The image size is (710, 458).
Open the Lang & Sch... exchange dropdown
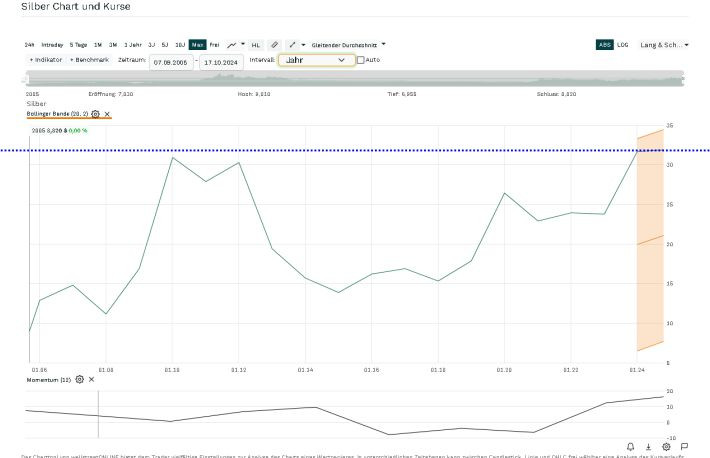point(664,45)
